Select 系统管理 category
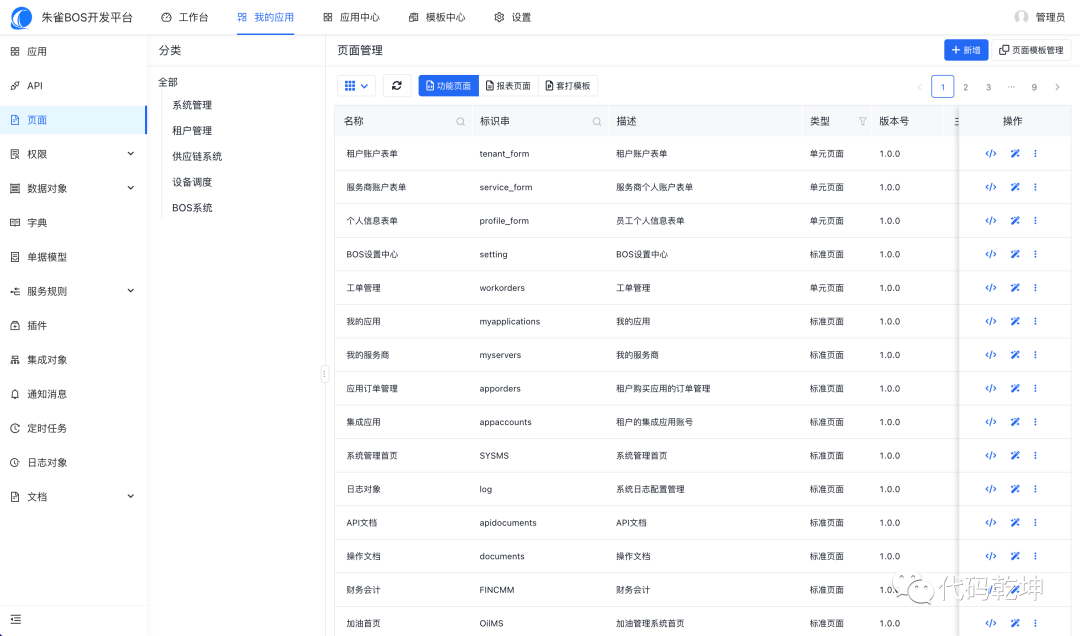The width and height of the screenshot is (1080, 636). coord(192,105)
